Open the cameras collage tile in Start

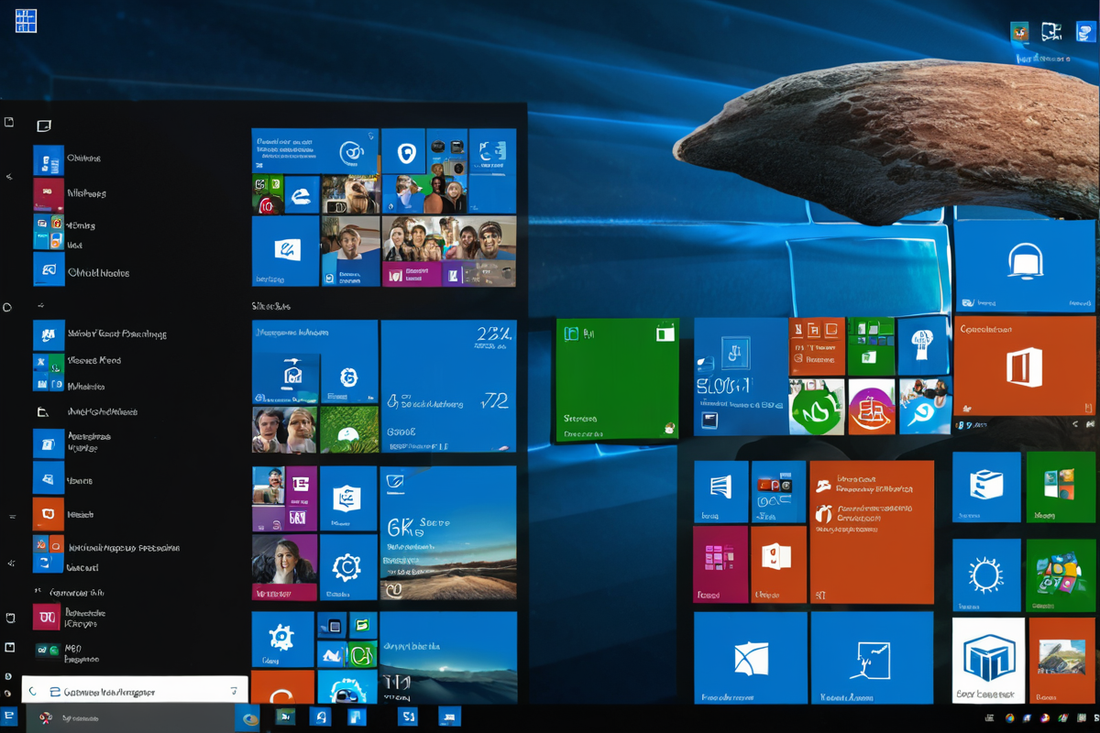[x=447, y=151]
